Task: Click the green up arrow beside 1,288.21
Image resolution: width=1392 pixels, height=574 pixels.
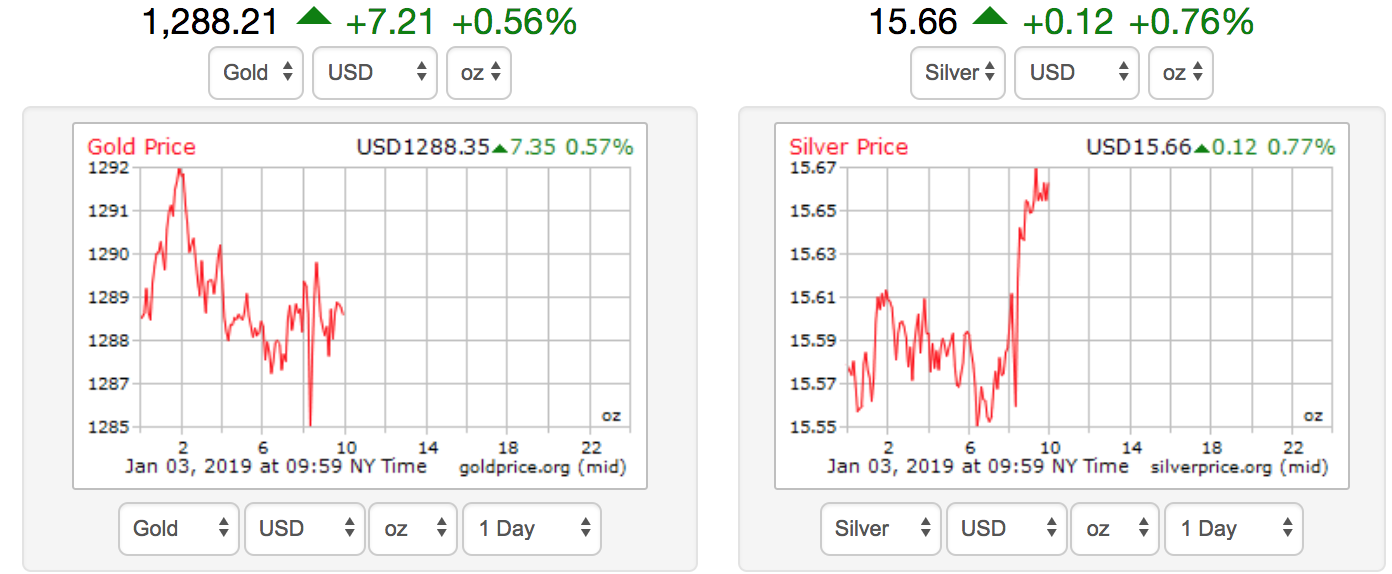Action: (x=316, y=19)
